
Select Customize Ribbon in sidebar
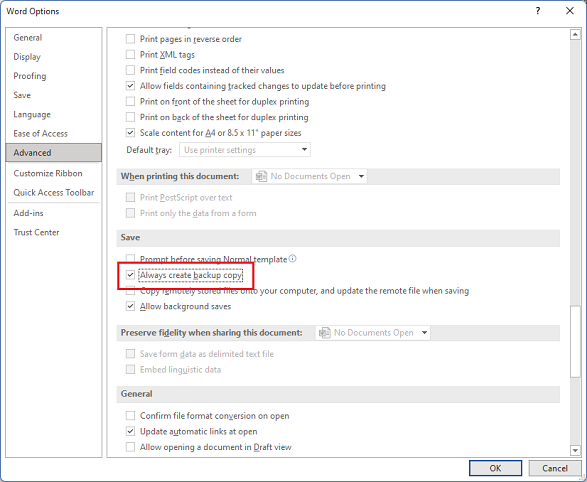(x=48, y=173)
